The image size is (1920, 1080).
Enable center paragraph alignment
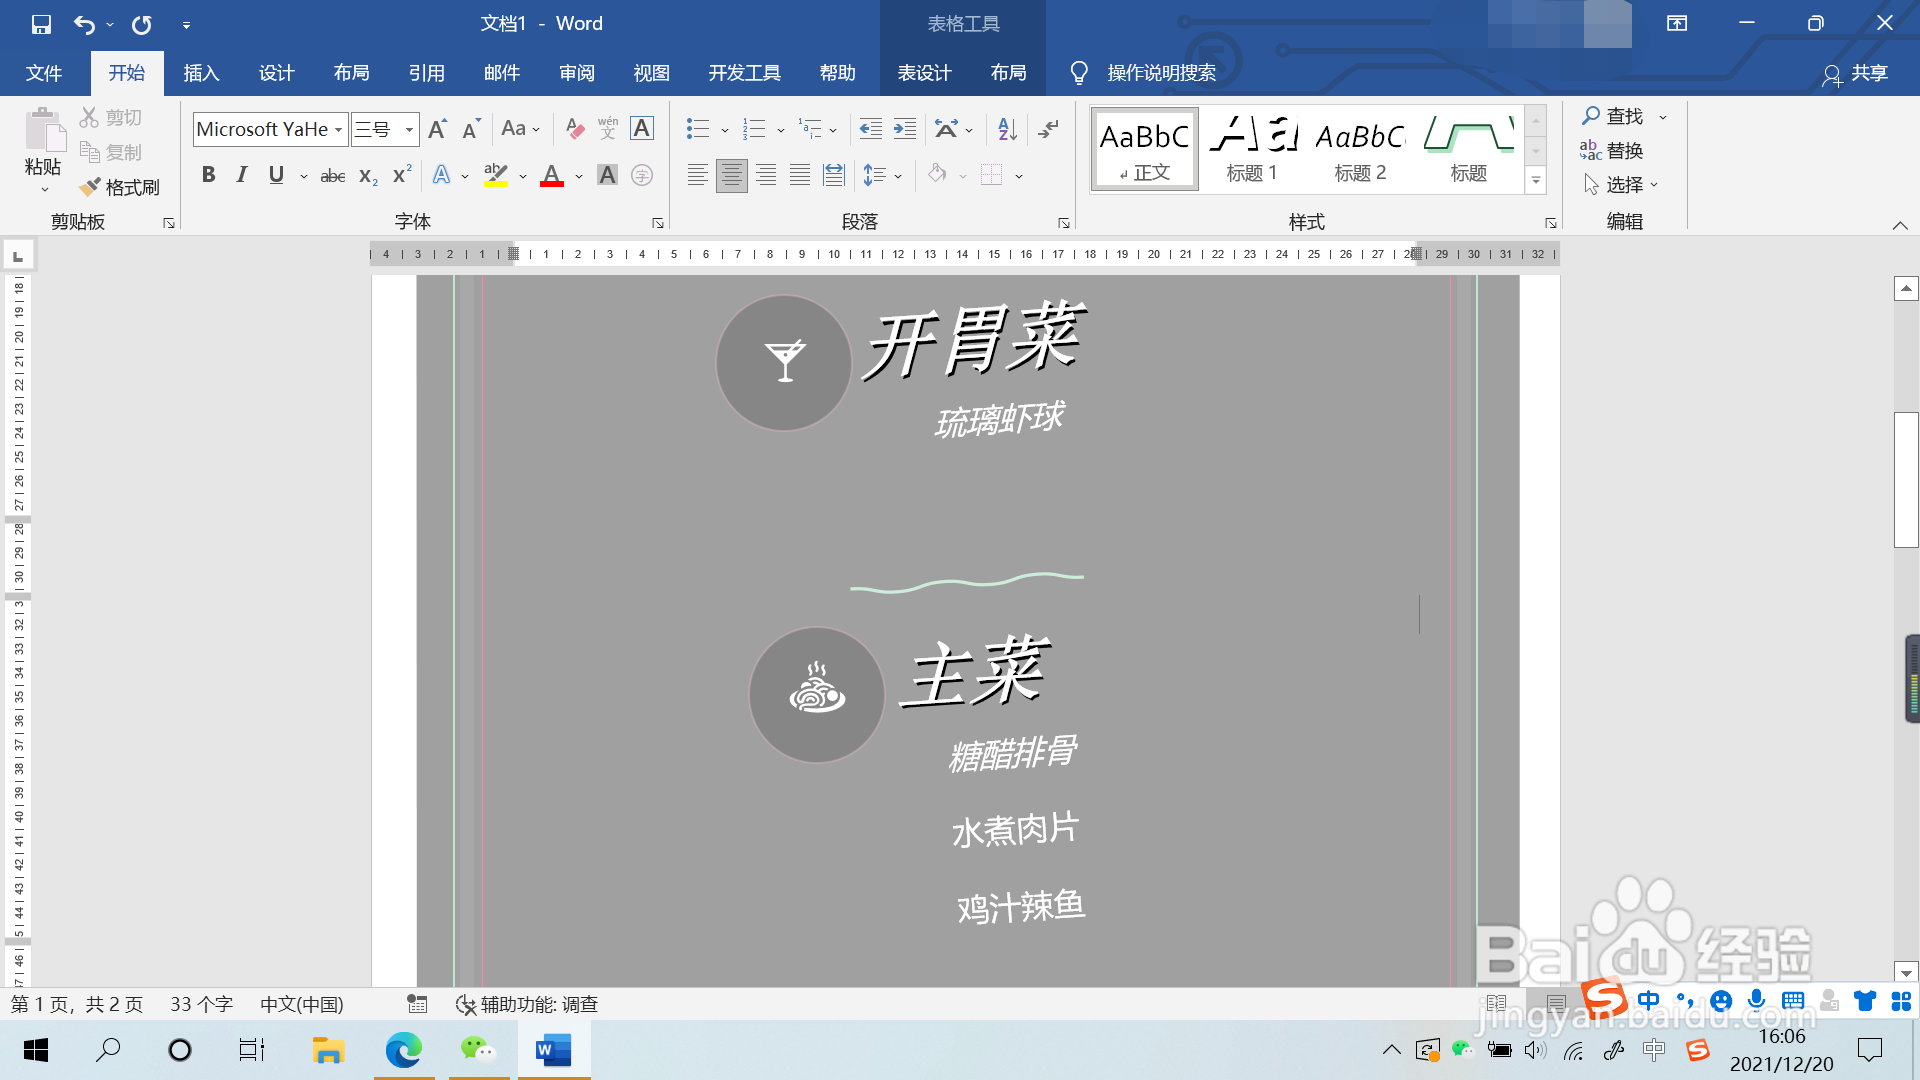point(732,175)
